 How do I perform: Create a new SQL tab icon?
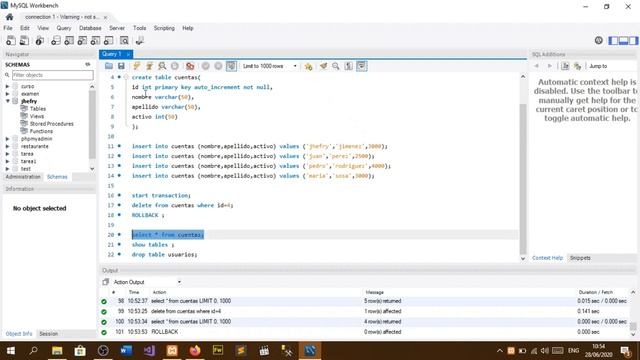(11, 40)
